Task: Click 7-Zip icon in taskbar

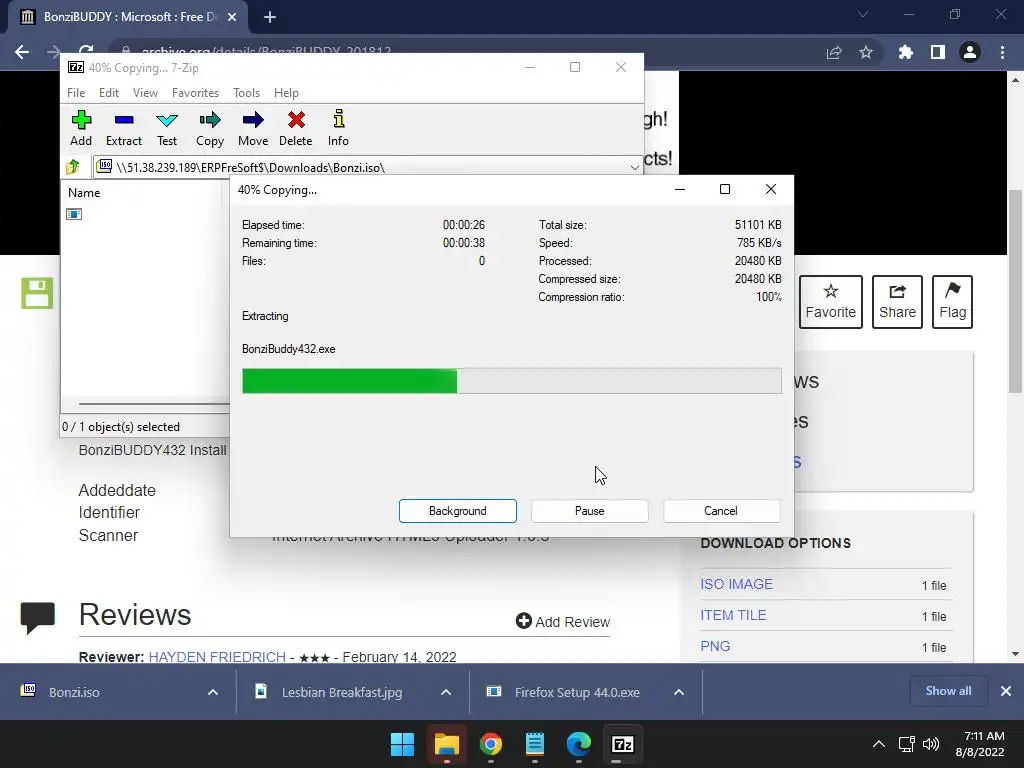Action: tap(622, 744)
